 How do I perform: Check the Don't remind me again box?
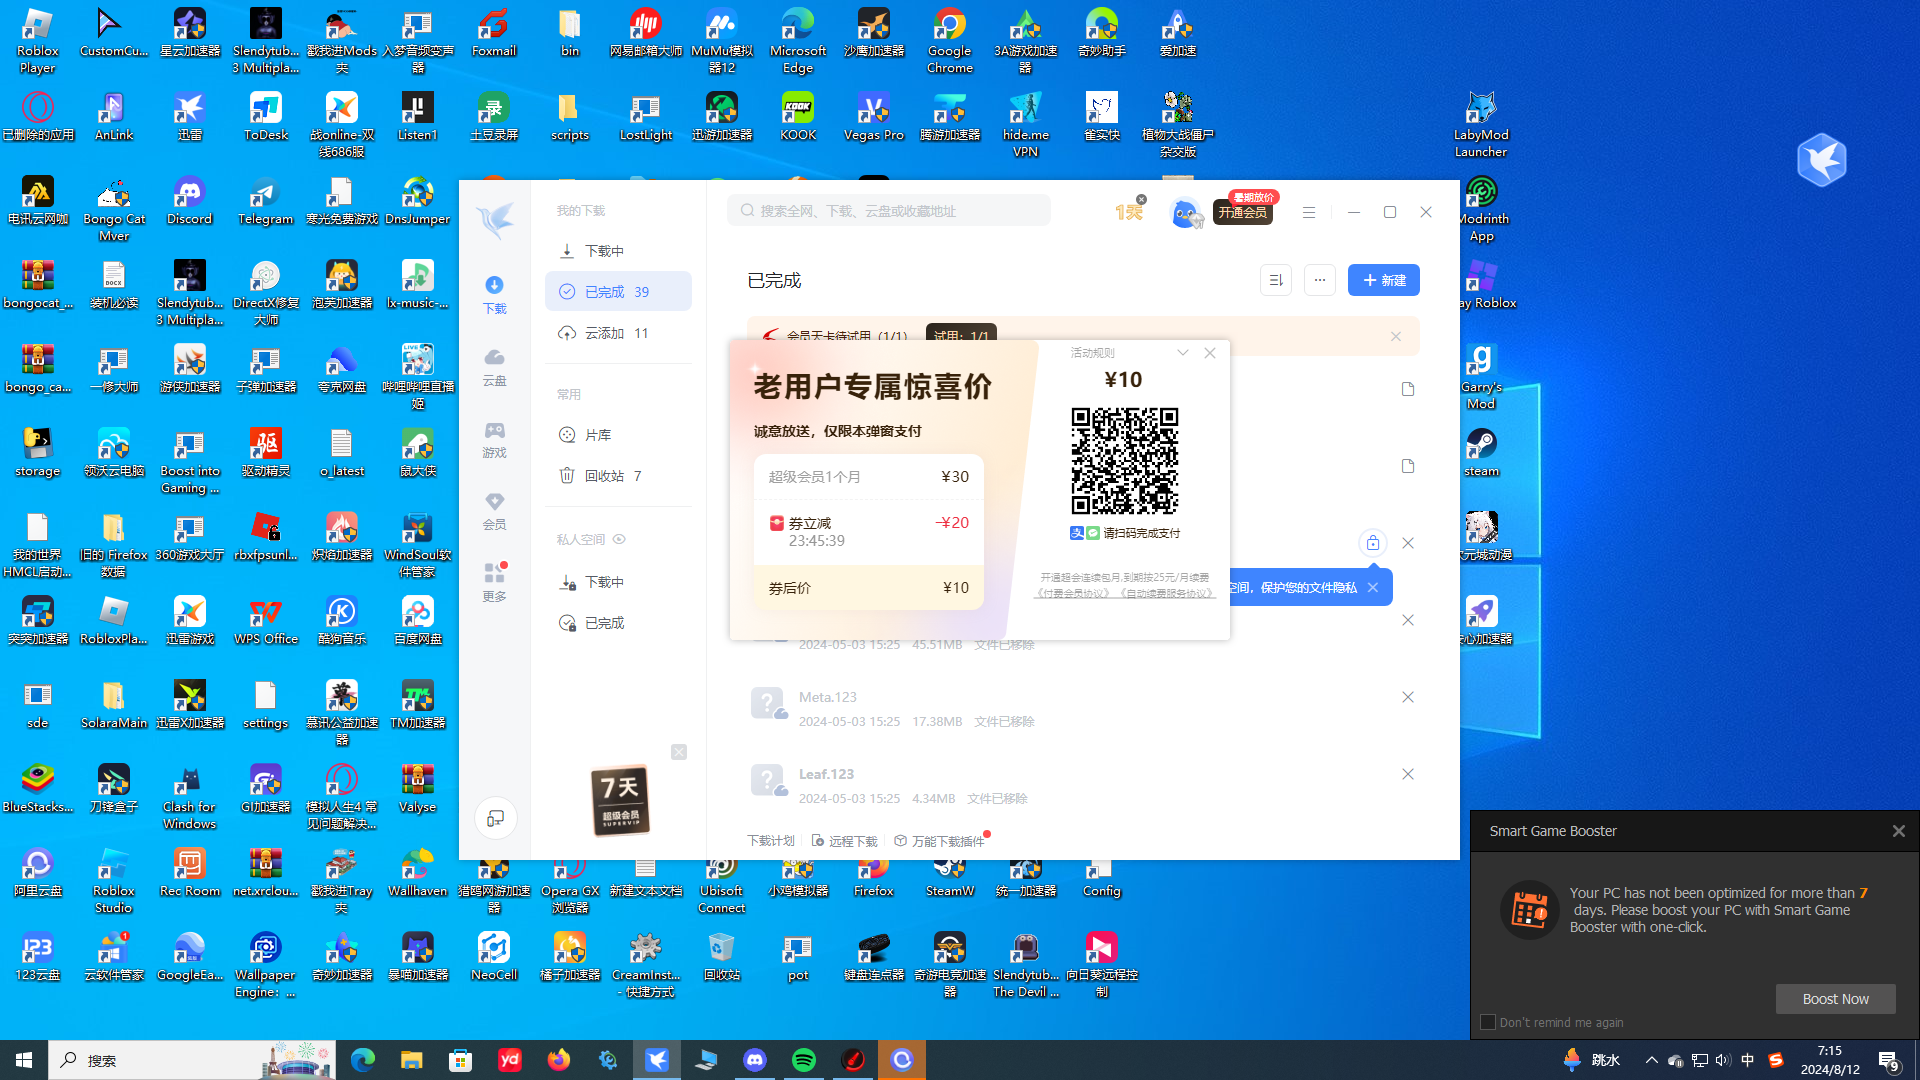(x=1488, y=1022)
